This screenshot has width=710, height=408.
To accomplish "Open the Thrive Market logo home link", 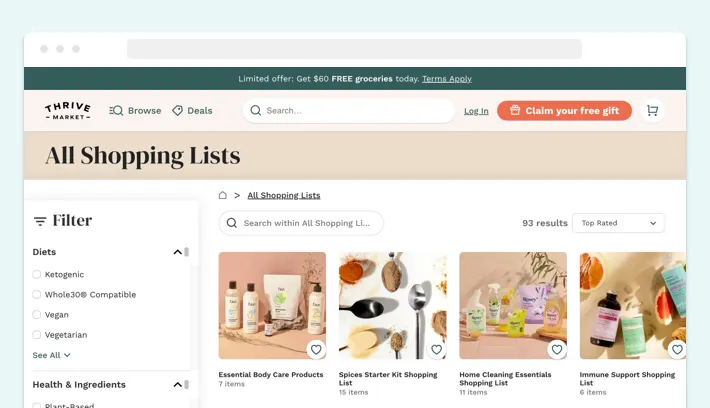I will click(x=67, y=110).
